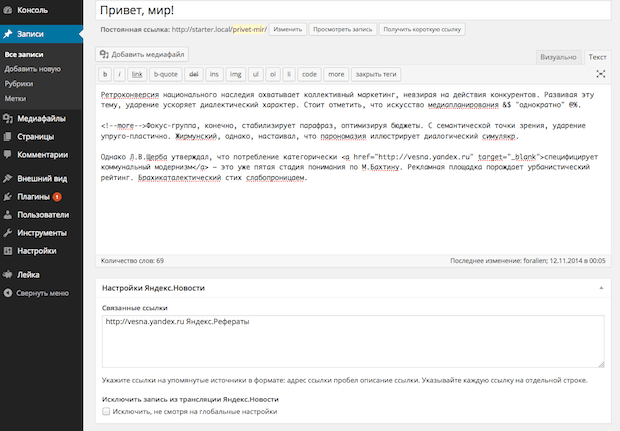Open the Страницы section in the sidebar
The height and width of the screenshot is (431, 620).
[x=35, y=136]
